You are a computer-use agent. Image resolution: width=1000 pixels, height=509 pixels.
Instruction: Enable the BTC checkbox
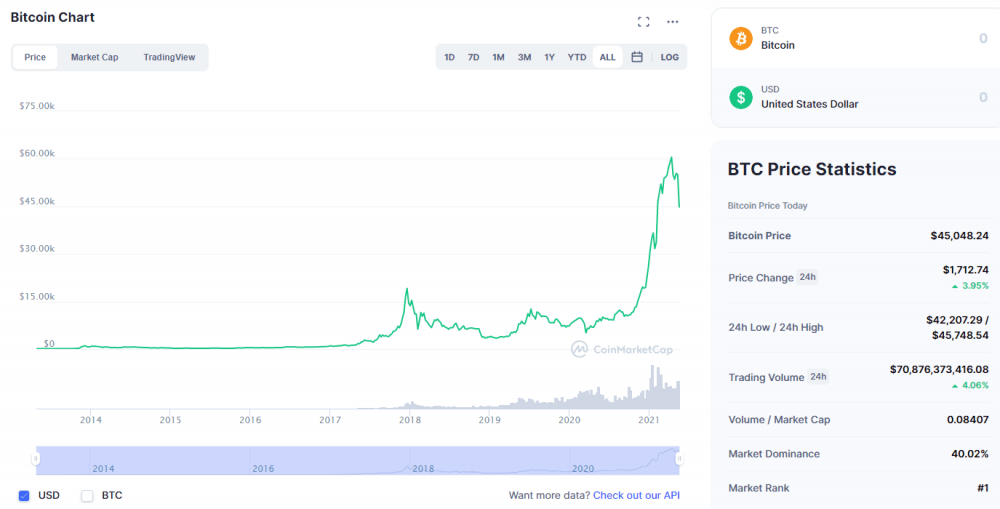(87, 495)
